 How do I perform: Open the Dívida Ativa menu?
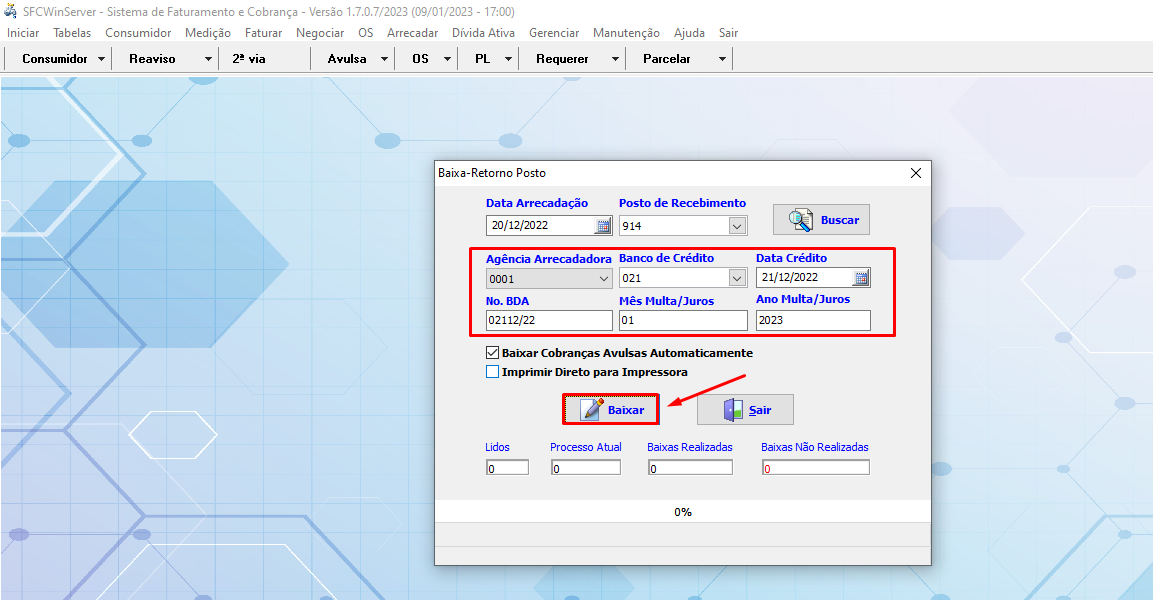point(483,33)
